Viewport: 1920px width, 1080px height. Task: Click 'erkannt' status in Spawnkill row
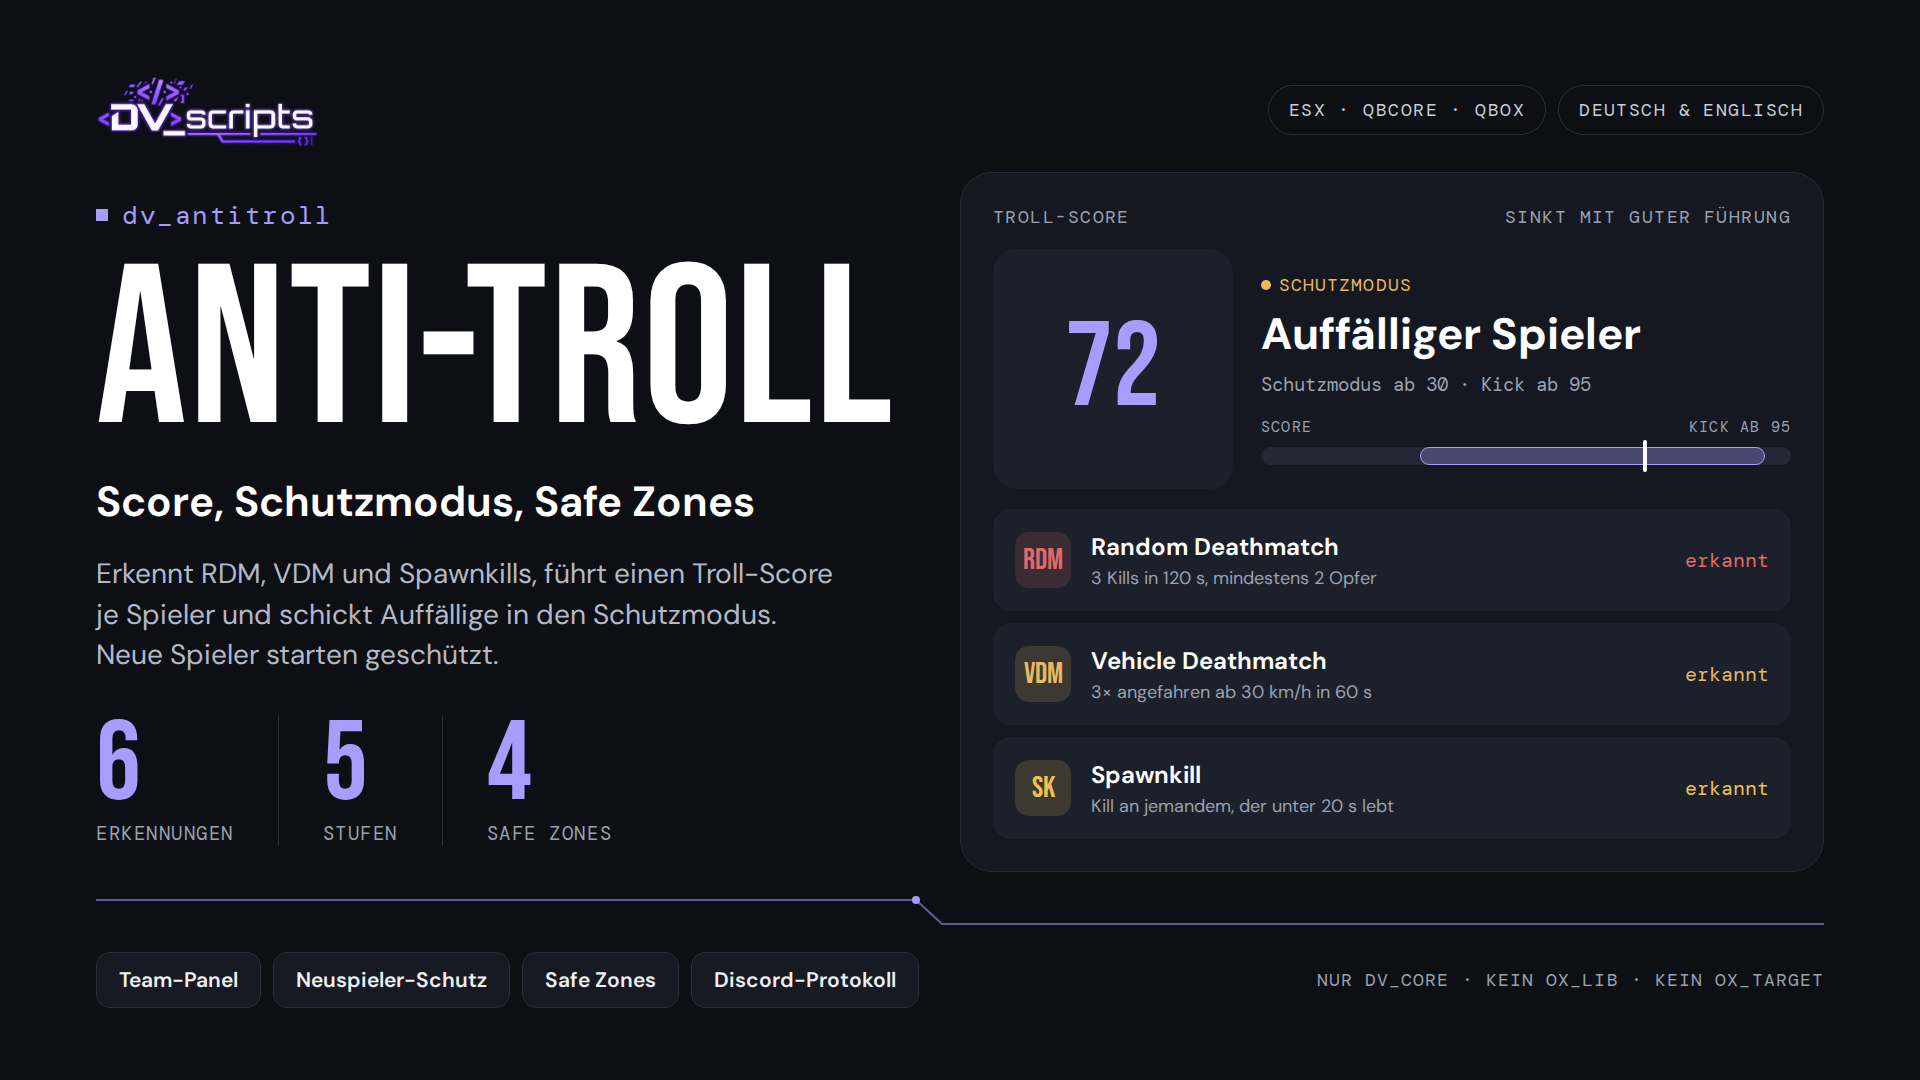pyautogui.click(x=1726, y=789)
